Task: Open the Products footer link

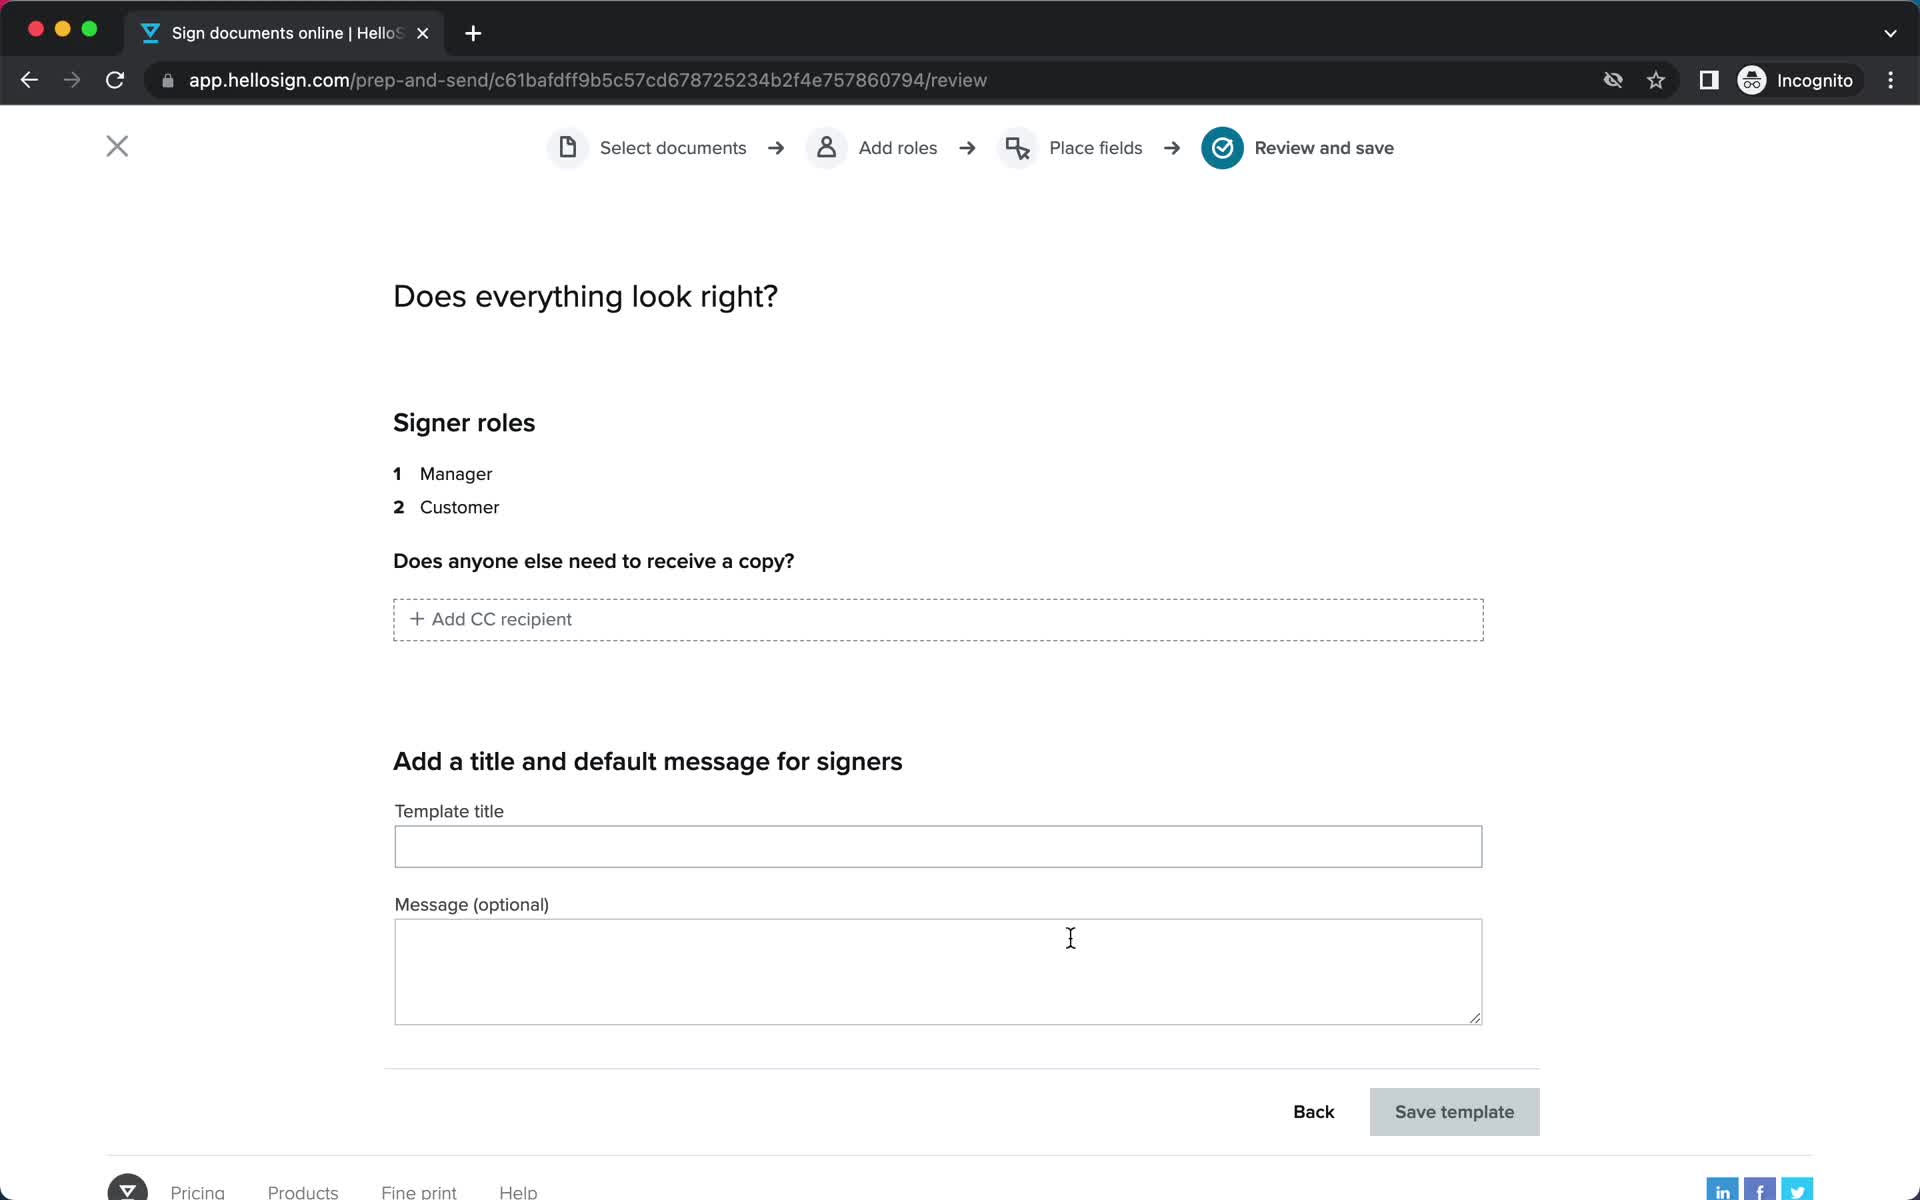Action: [x=303, y=1192]
